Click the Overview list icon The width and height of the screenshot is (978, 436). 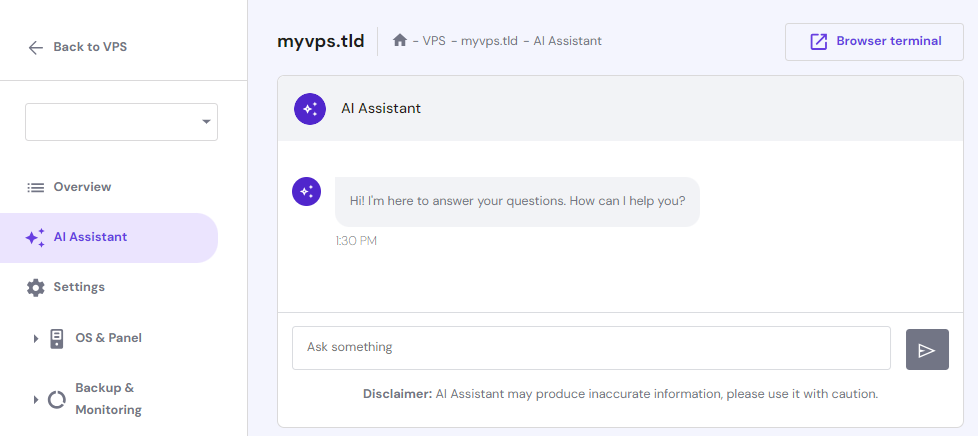tap(36, 187)
